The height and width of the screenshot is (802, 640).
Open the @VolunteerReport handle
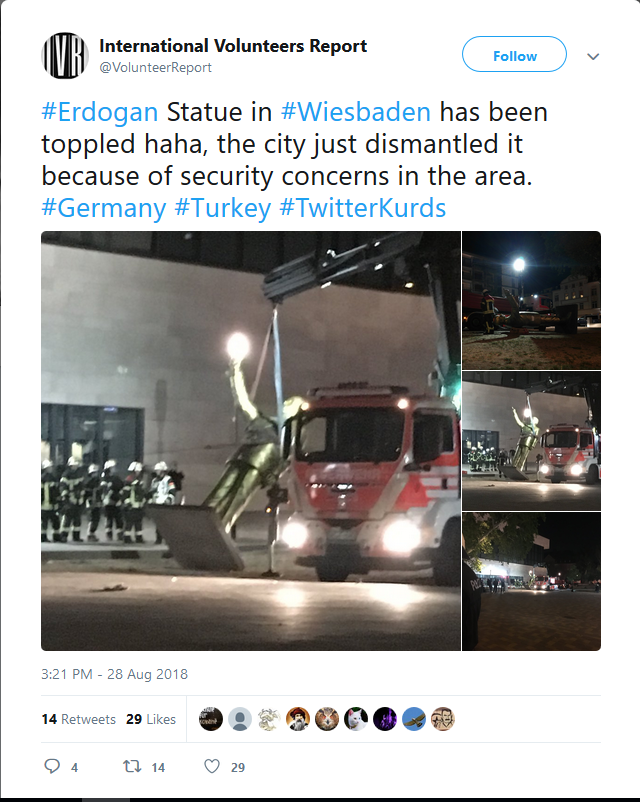pos(156,68)
